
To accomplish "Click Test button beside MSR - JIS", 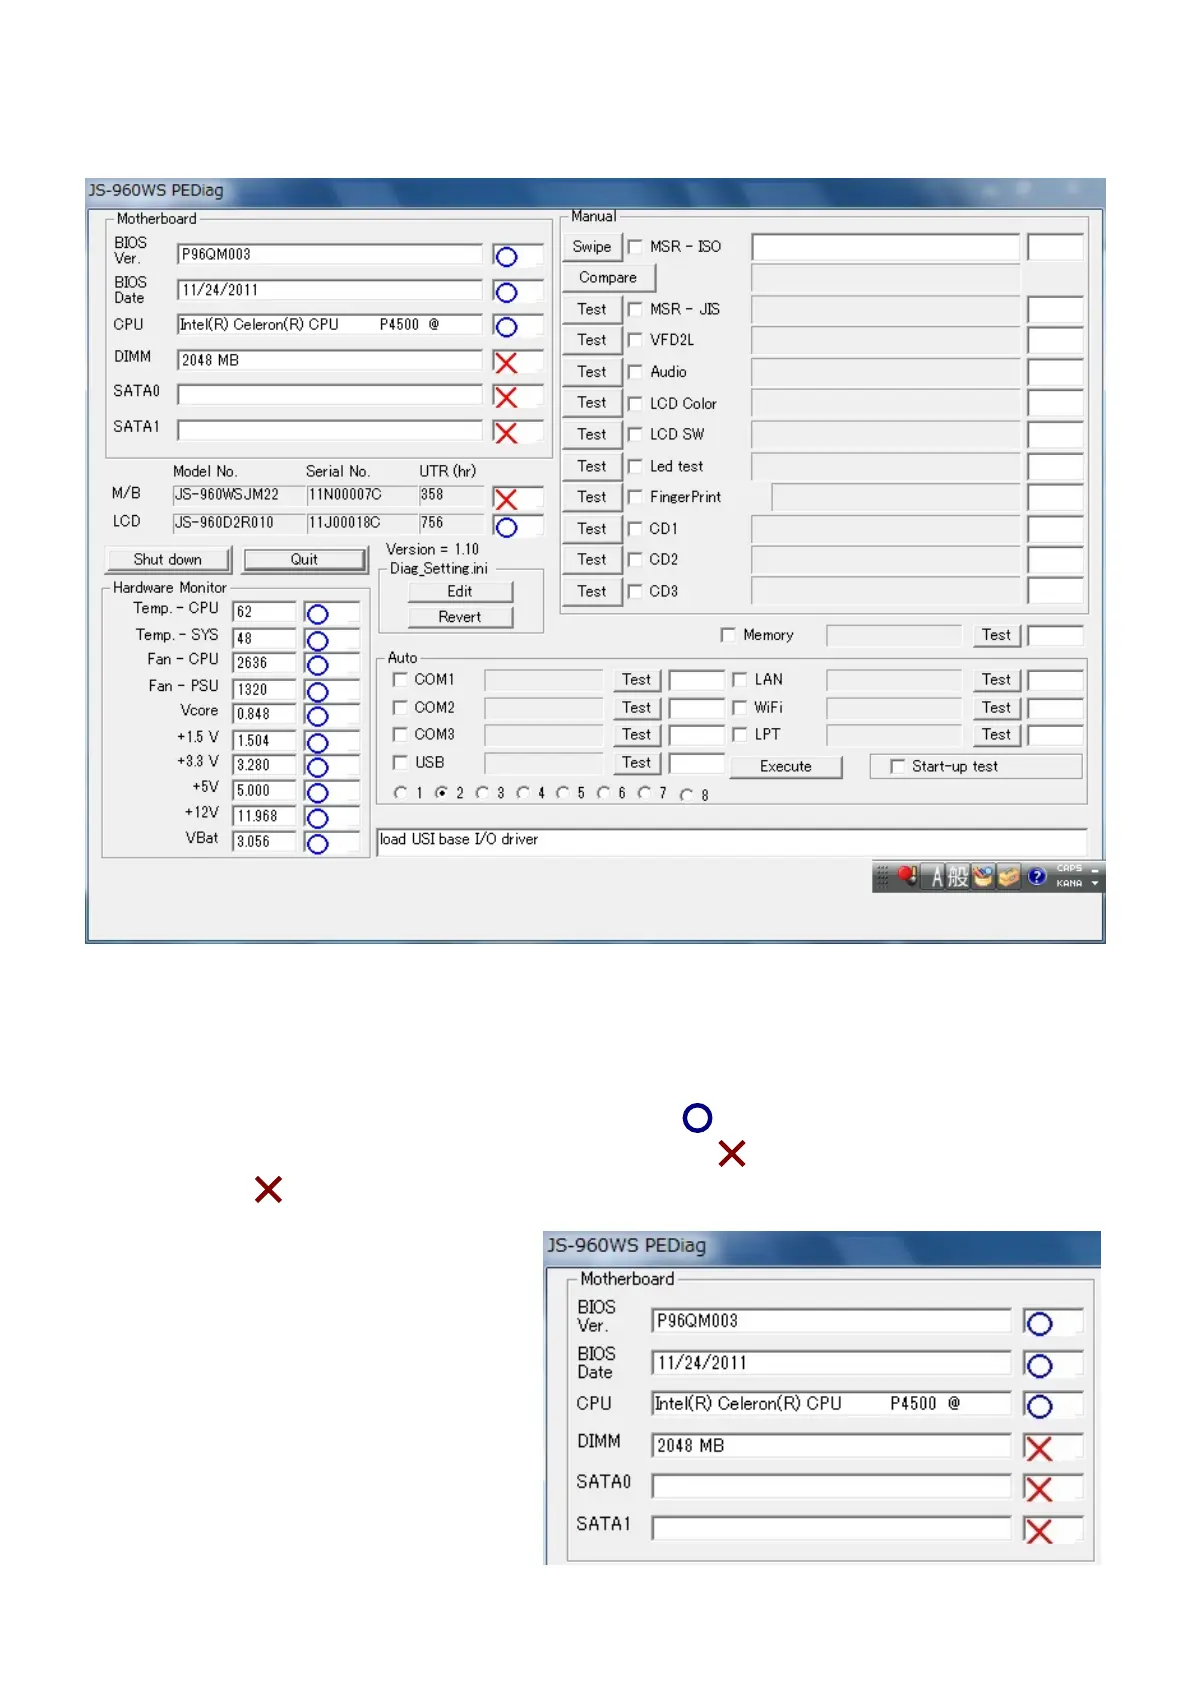I will [592, 310].
